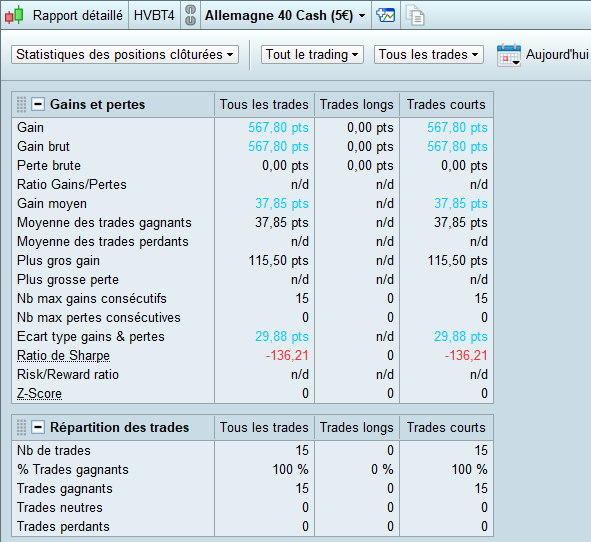The height and width of the screenshot is (542, 591).
Task: Click Trades courts header in Gains table
Action: tap(446, 104)
